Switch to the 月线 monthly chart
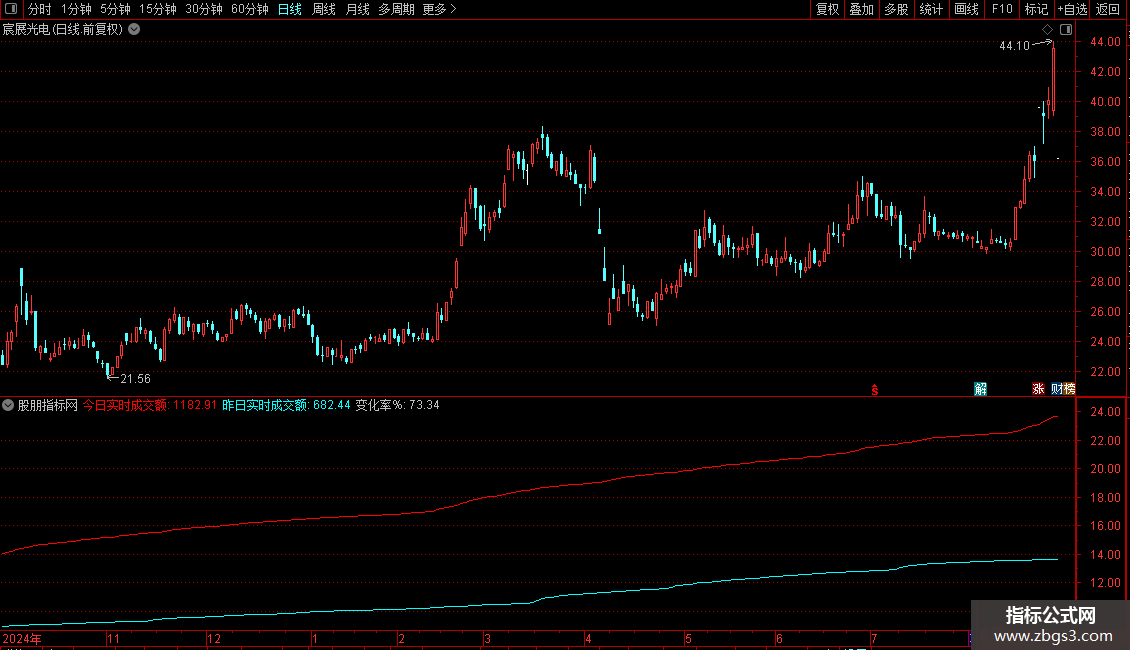 point(357,9)
